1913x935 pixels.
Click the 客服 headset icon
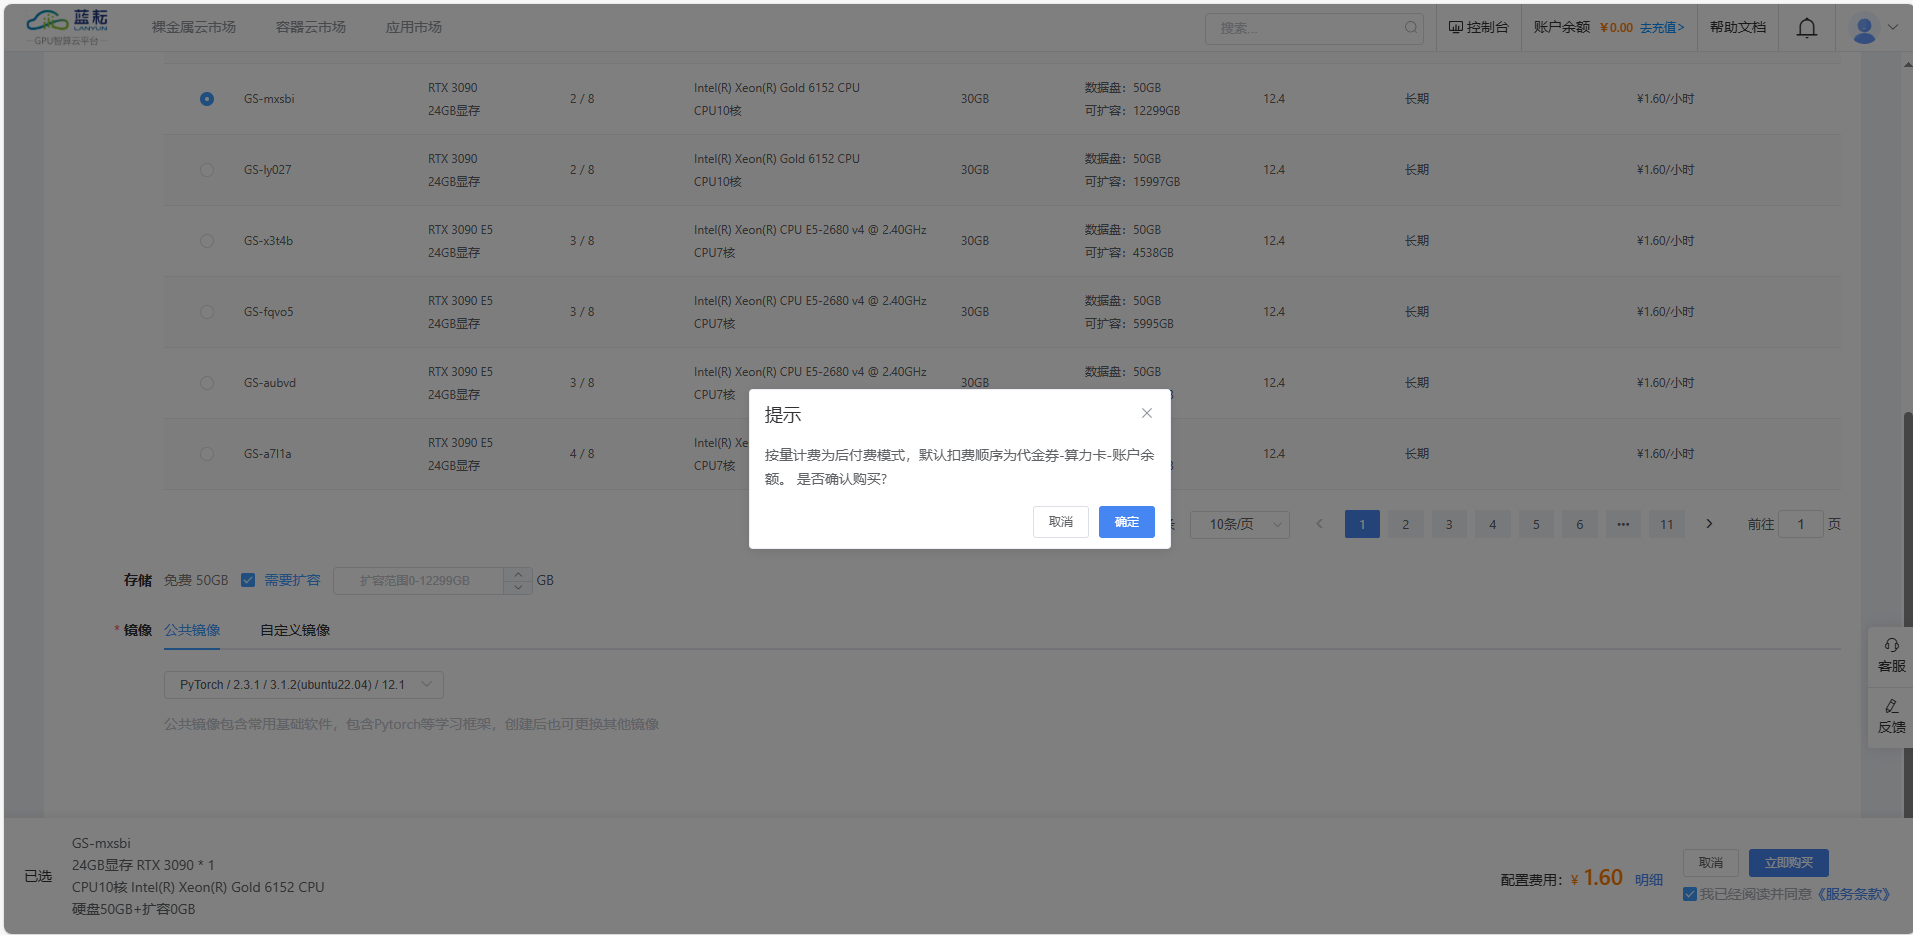1892,645
